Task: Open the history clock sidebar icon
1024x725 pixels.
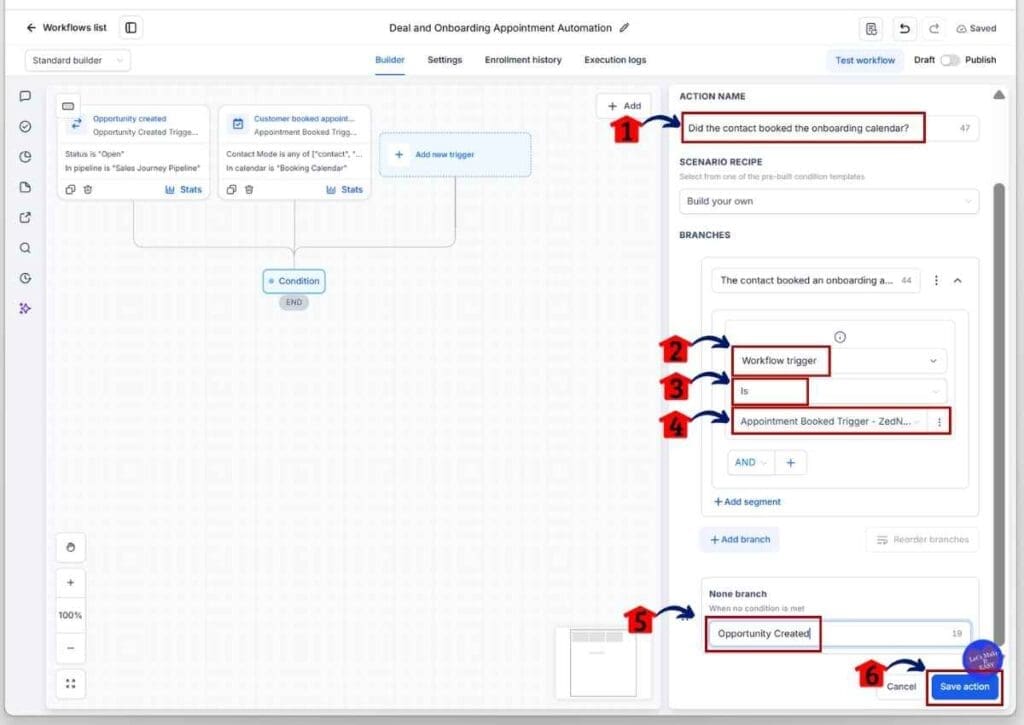Action: 25,278
